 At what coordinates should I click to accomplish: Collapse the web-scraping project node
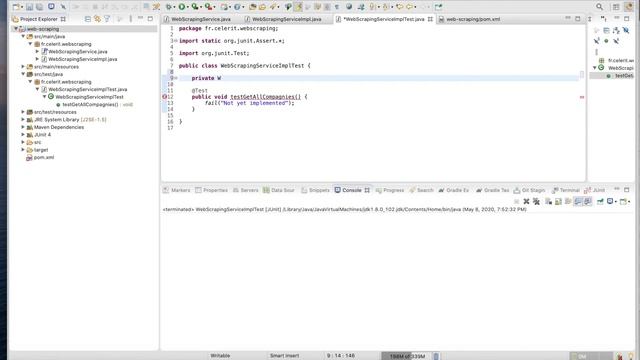tap(16, 29)
